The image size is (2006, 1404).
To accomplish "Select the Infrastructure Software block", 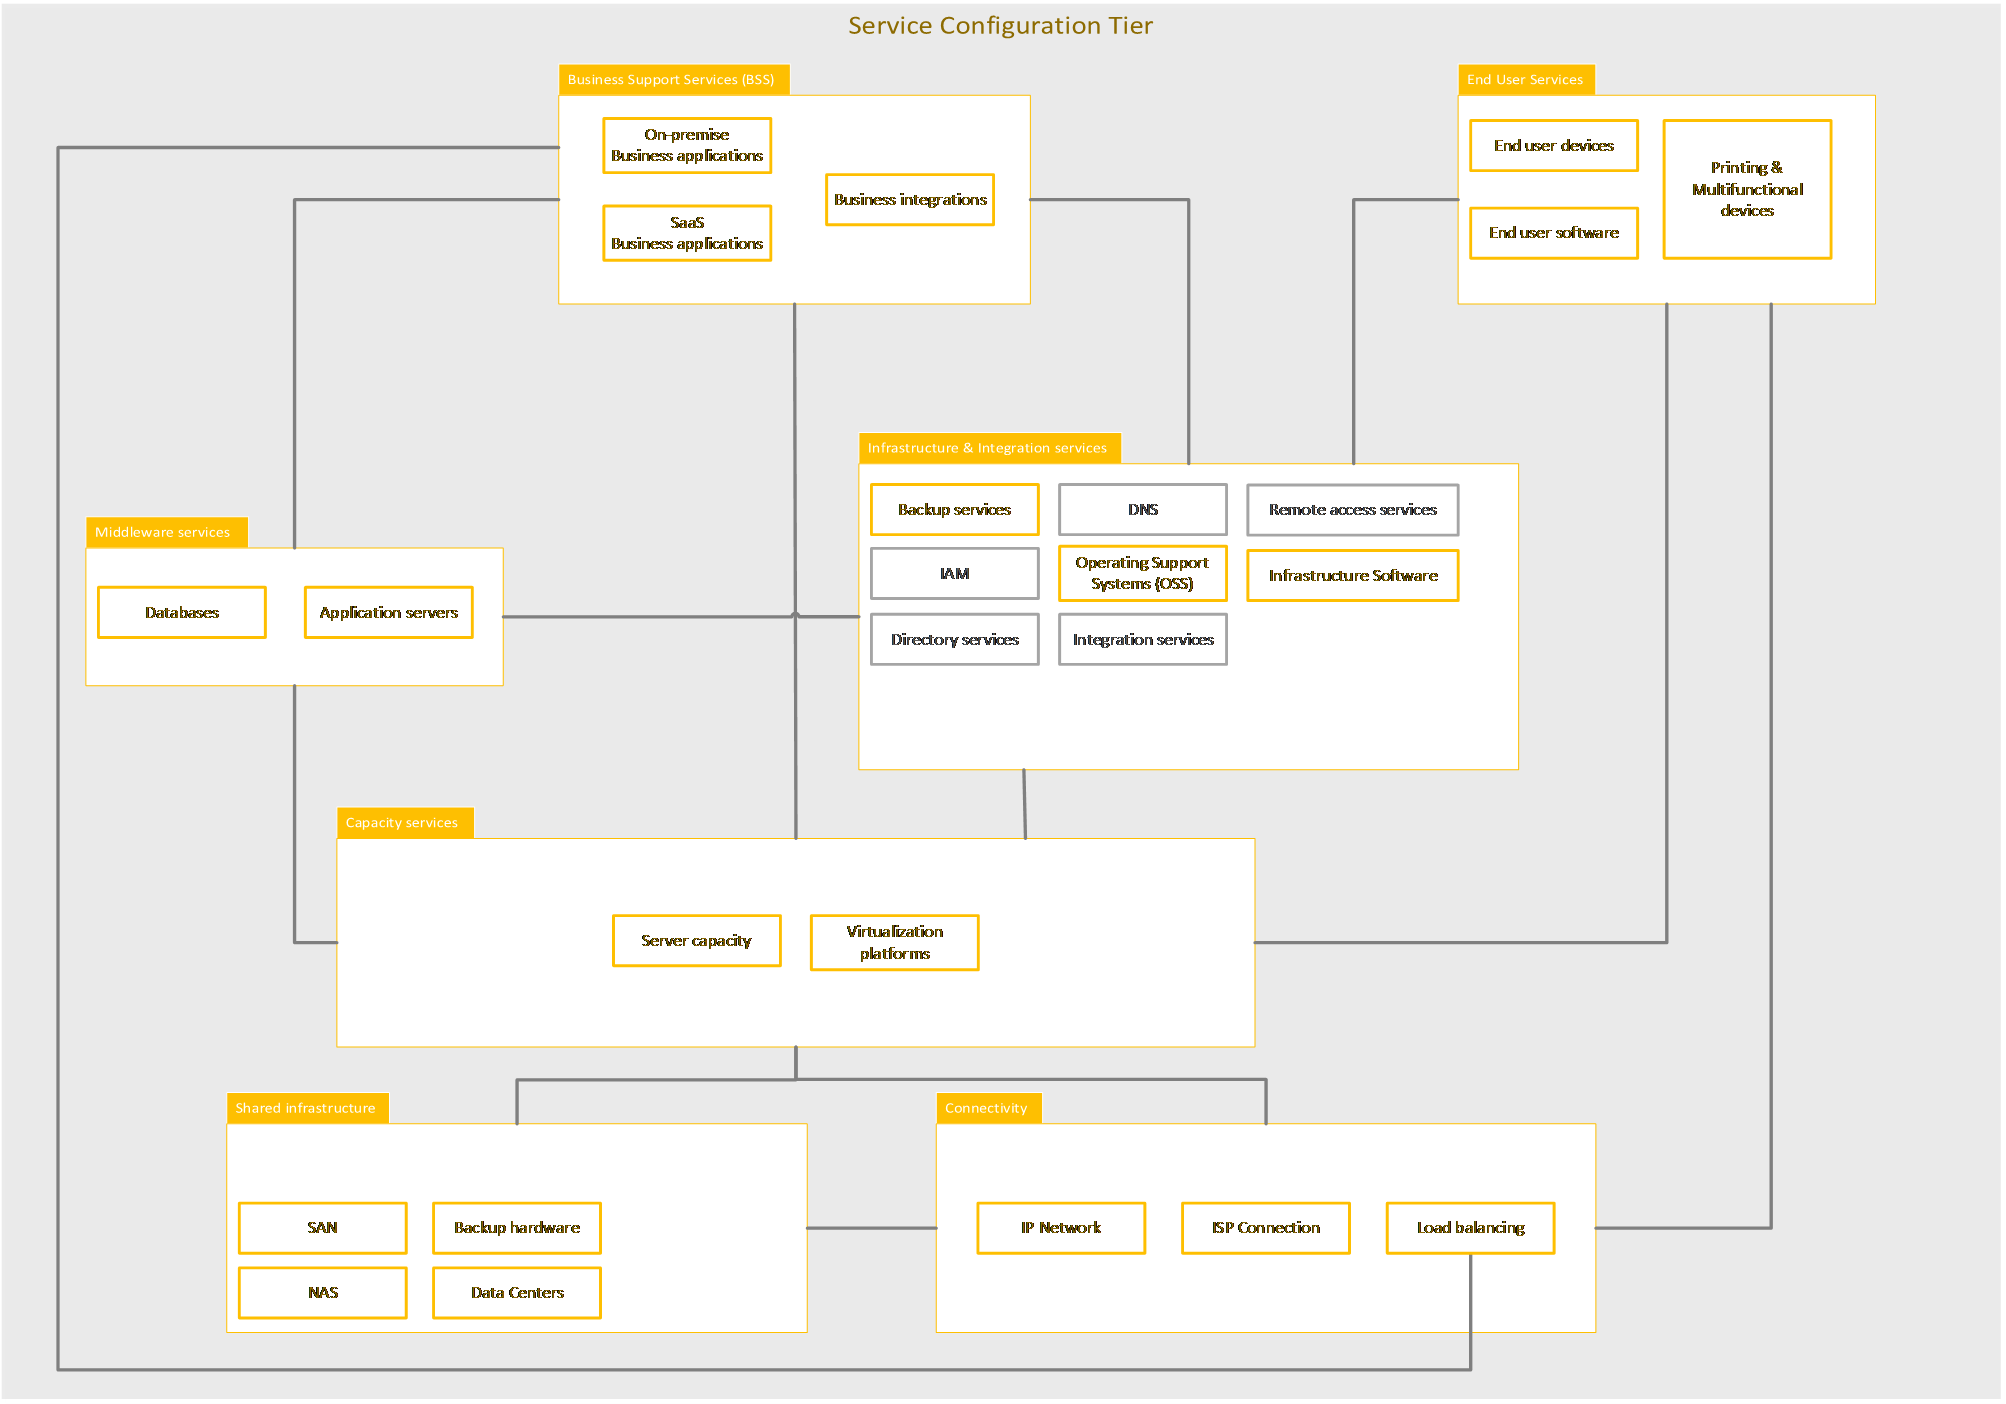I will 1352,575.
